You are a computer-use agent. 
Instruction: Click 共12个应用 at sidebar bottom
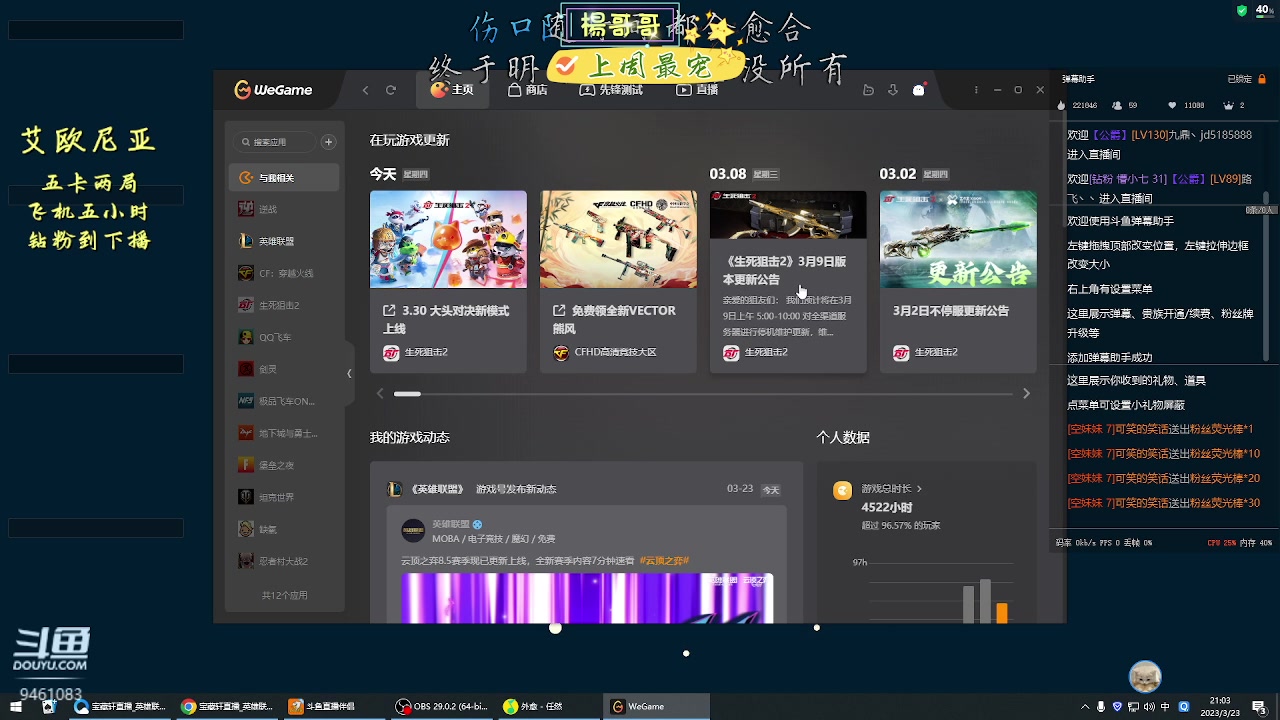[x=284, y=595]
